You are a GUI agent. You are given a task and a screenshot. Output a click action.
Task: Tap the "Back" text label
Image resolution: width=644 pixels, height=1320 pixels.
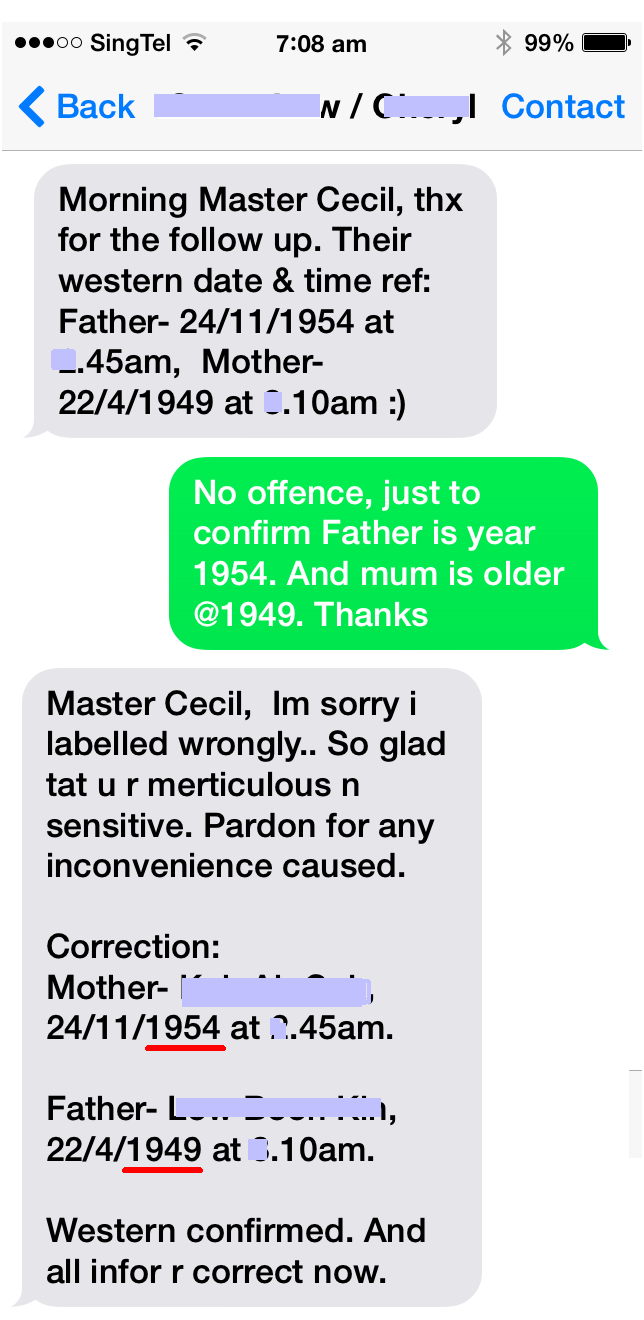click(x=95, y=107)
